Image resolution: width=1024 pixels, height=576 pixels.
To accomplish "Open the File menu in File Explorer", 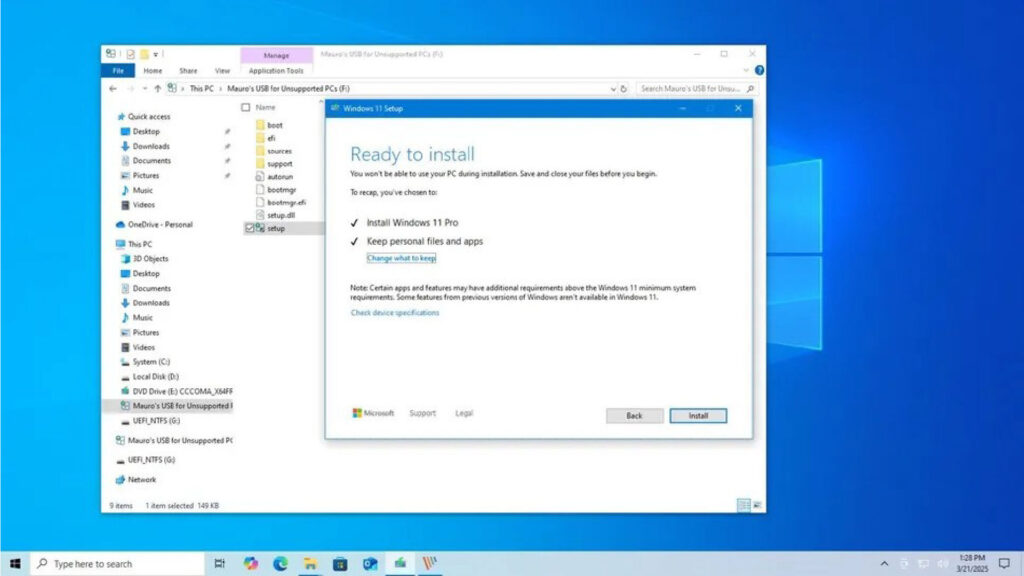I will [118, 71].
